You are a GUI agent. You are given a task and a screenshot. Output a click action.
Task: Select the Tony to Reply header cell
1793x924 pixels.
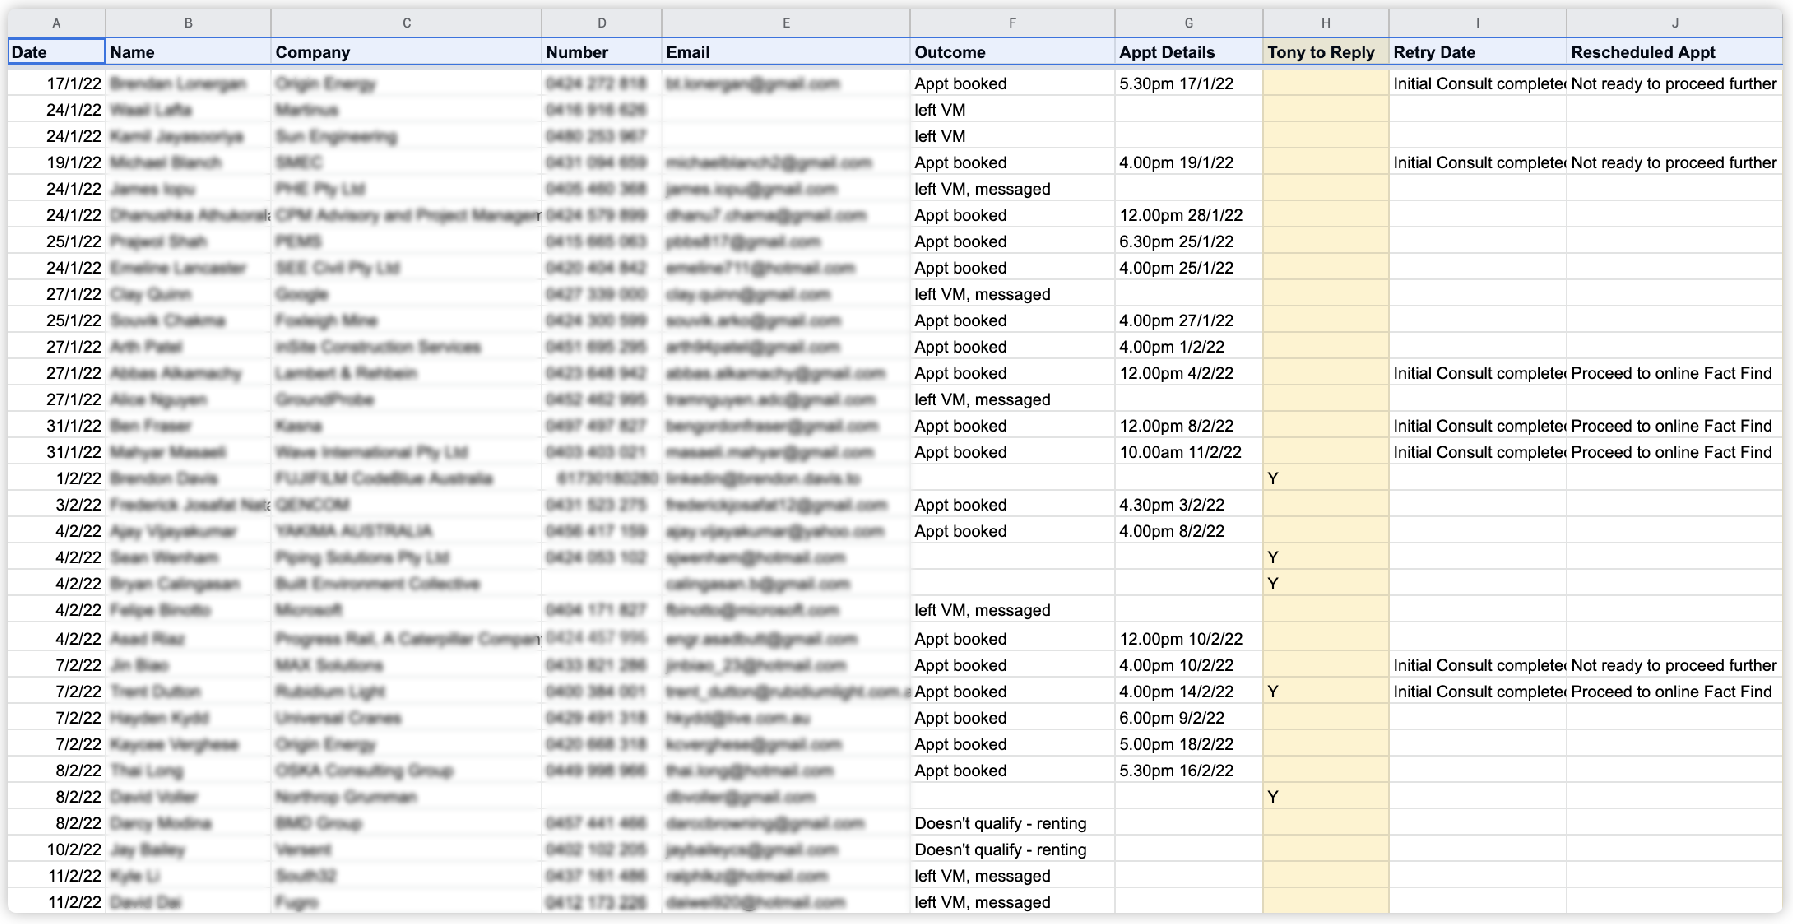(1325, 52)
